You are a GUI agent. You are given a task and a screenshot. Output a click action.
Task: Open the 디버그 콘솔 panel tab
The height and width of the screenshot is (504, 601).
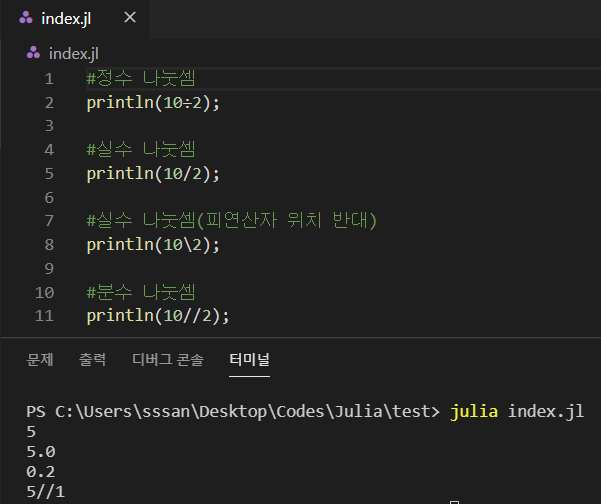(167, 359)
